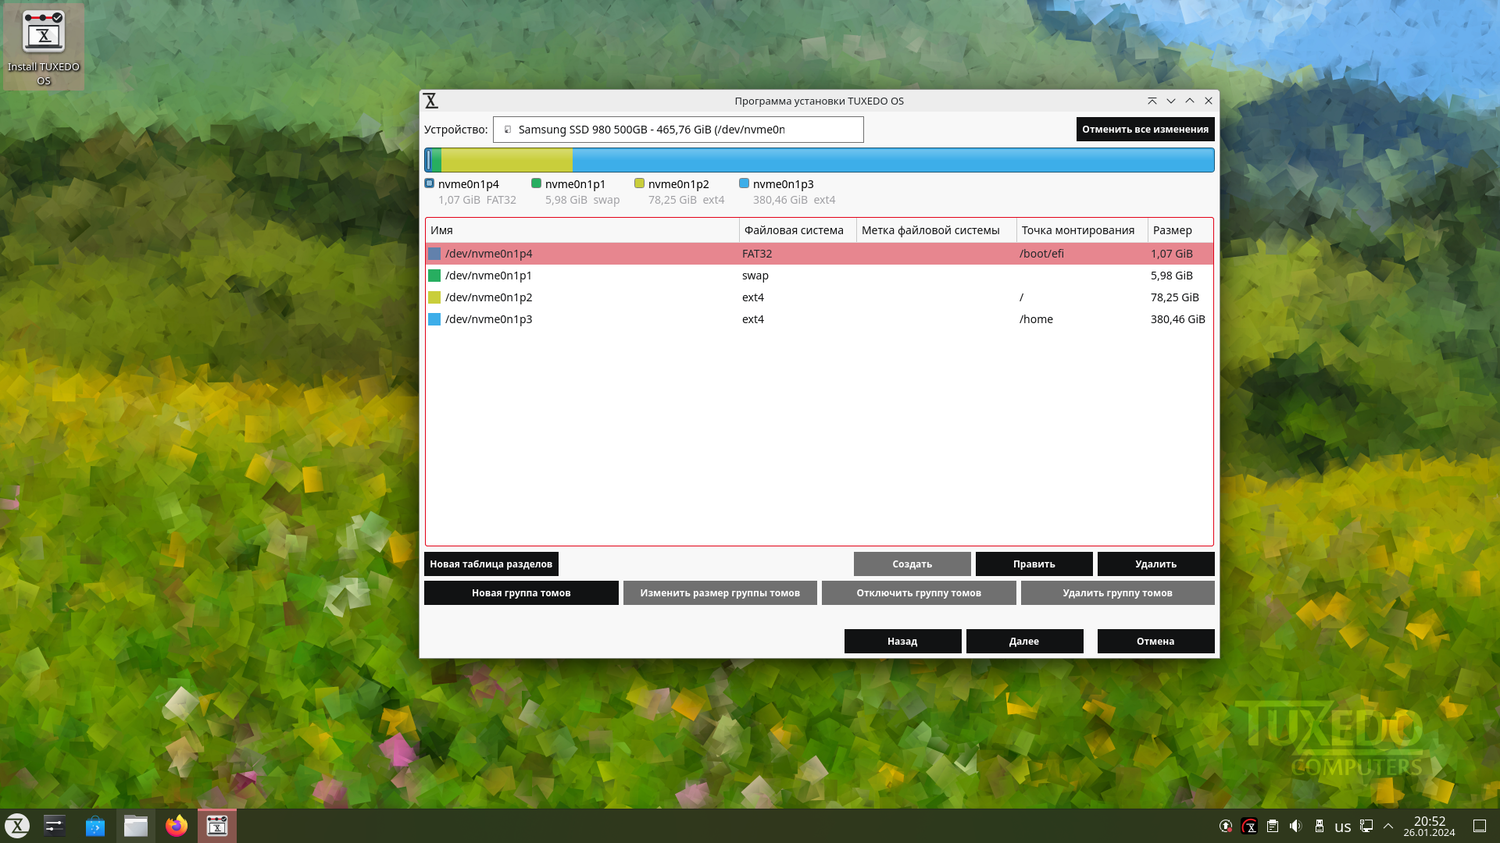Click the Show Desktop button in the panel corner

coord(1480,827)
